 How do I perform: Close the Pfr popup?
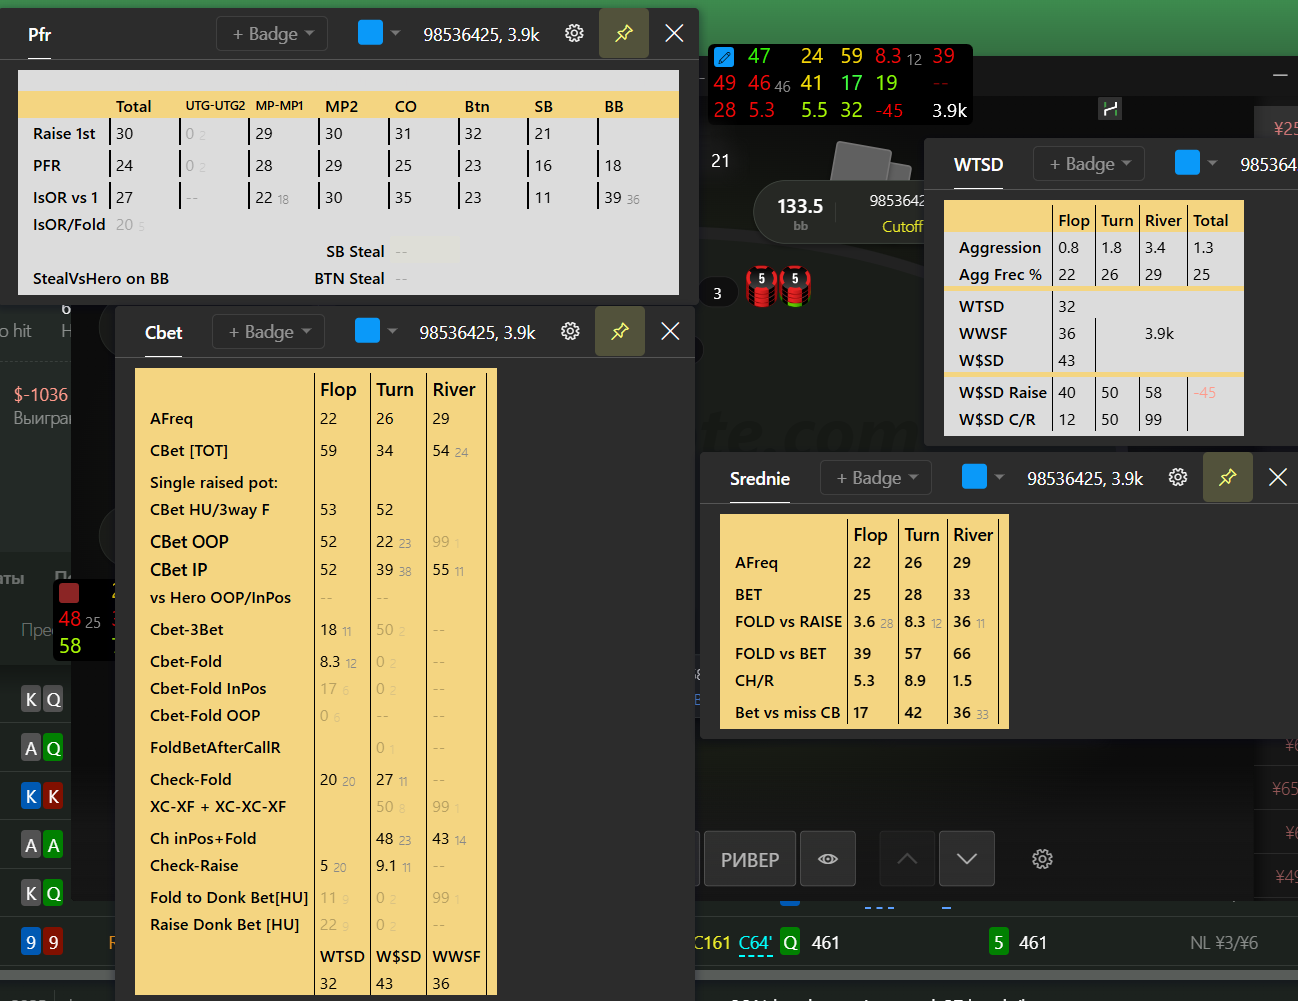674,33
